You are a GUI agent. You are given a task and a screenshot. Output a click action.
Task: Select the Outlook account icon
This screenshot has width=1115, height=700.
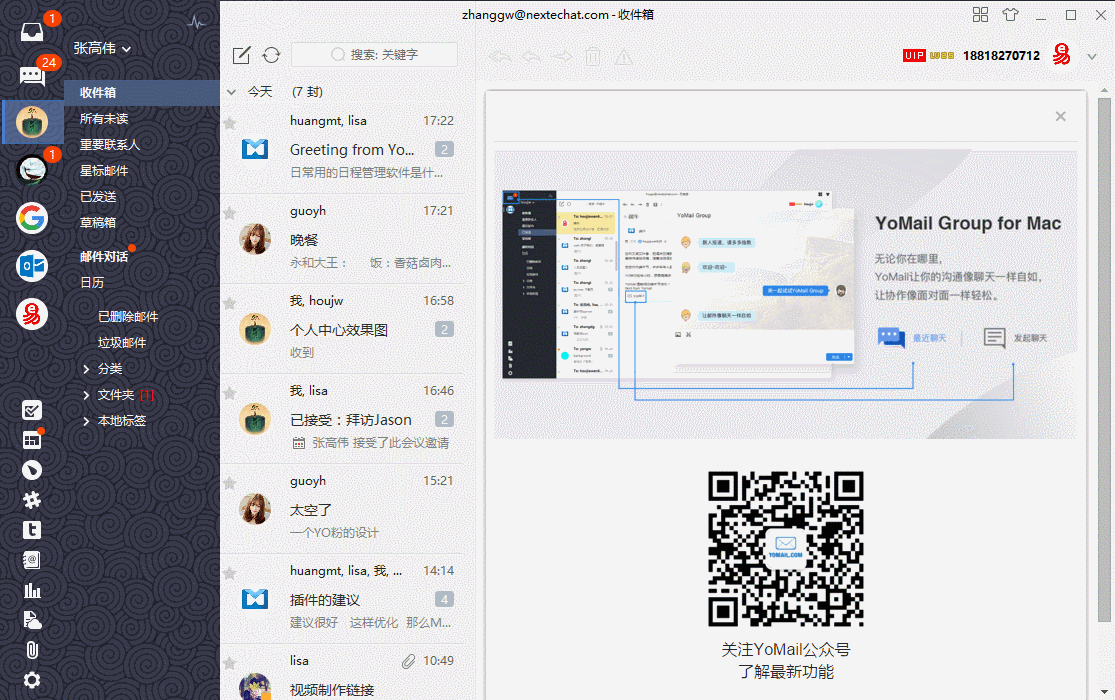(32, 266)
